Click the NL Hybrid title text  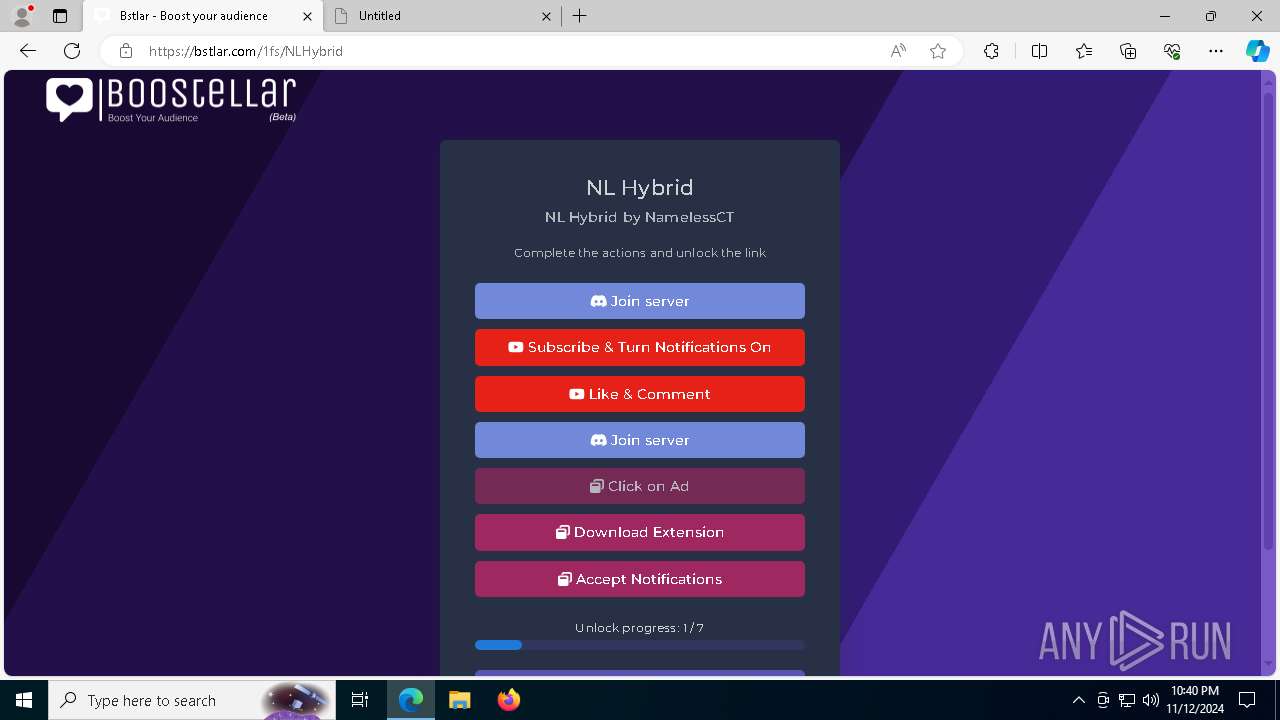click(640, 187)
